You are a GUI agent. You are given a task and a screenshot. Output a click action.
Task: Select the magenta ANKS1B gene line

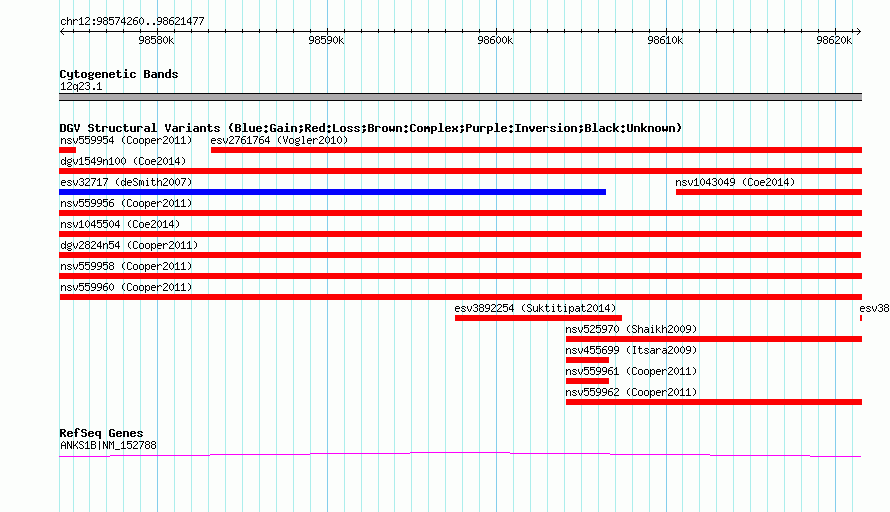(460, 454)
